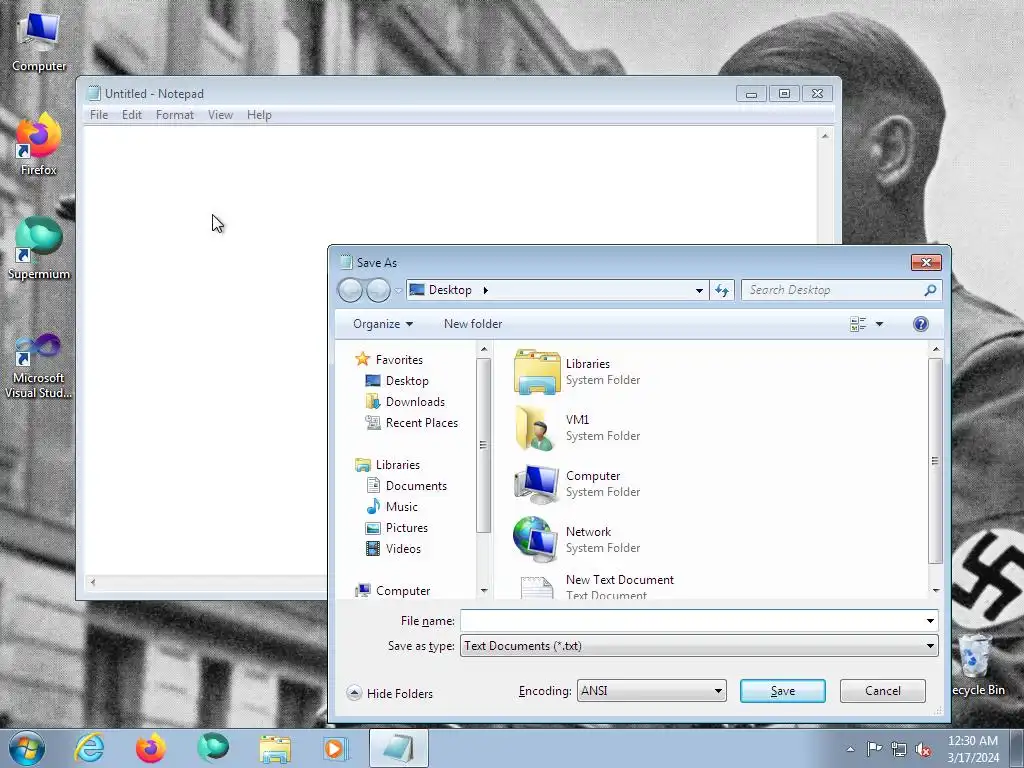Click the Cancel button
1024x768 pixels.
(x=882, y=691)
